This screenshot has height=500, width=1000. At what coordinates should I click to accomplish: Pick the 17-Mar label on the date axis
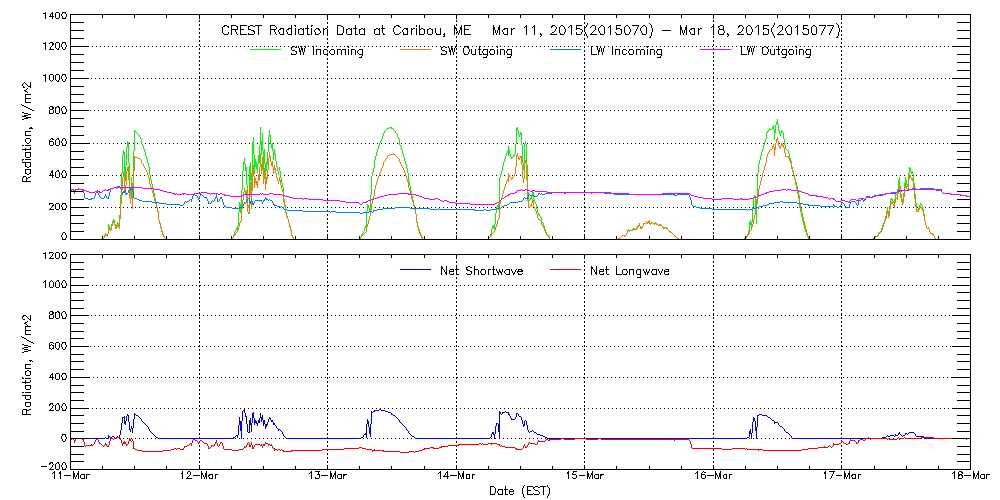pyautogui.click(x=842, y=476)
